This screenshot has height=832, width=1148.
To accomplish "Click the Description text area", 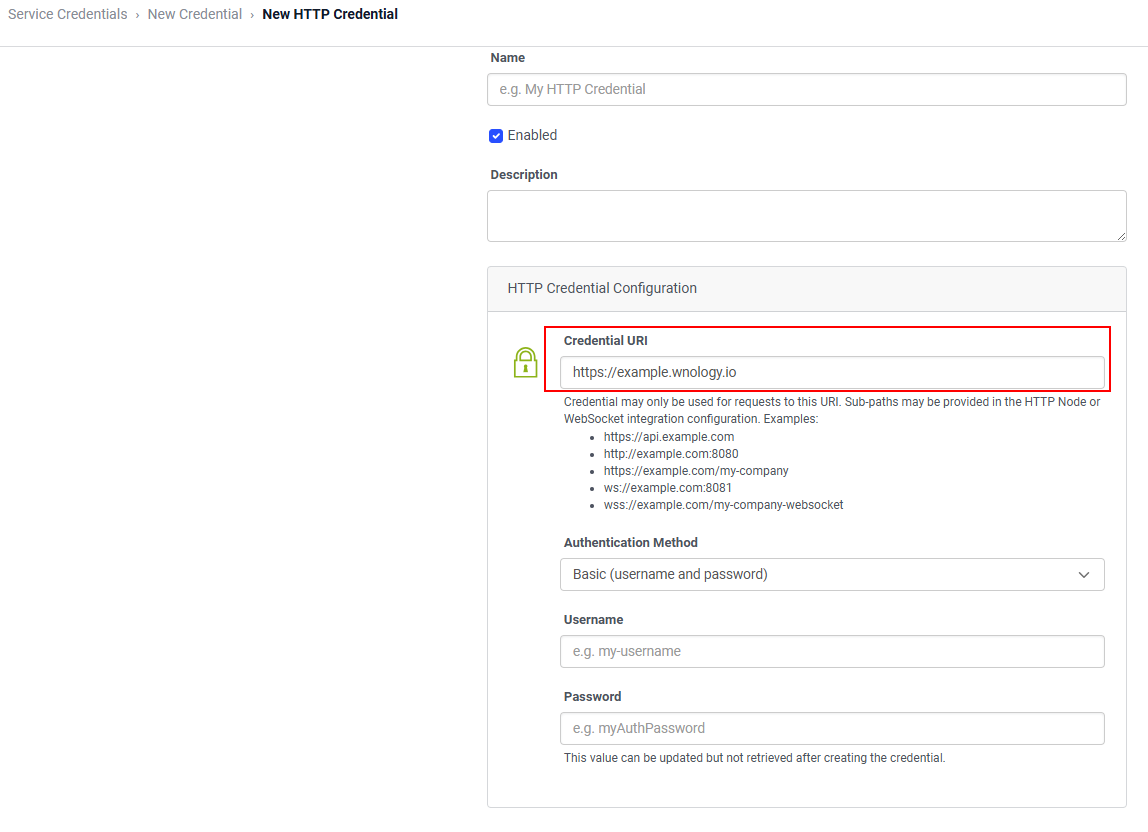I will 806,215.
